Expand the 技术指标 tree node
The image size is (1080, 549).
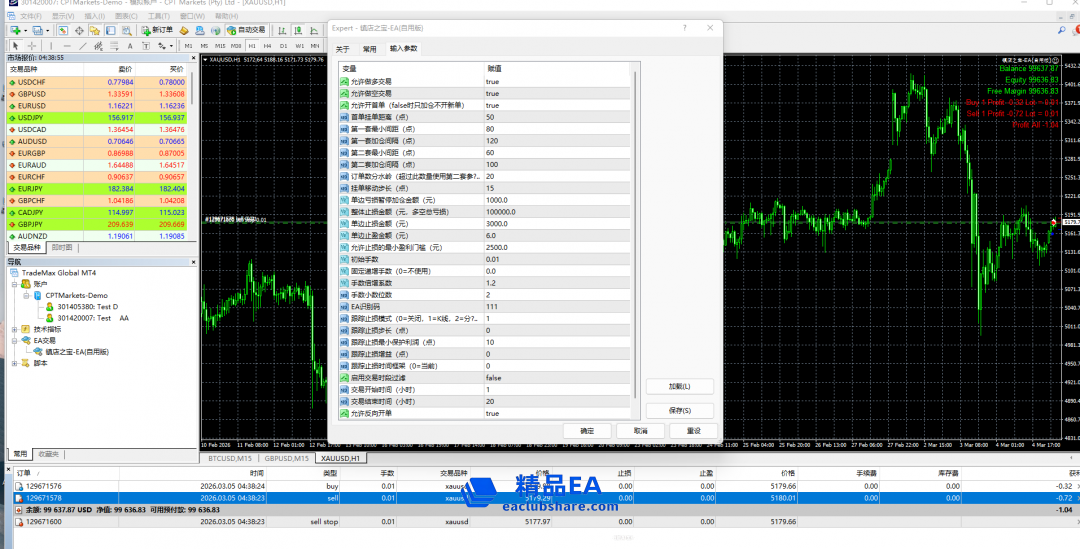tap(14, 329)
